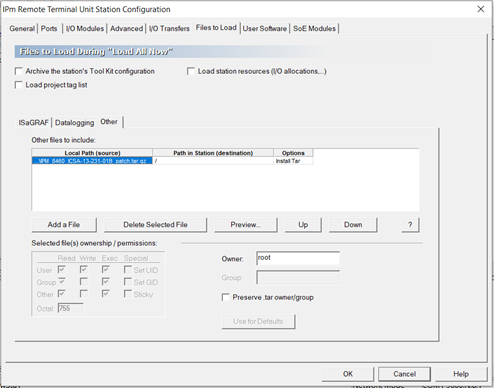Screen dimensions: 494x388
Task: Click the "/" destination path cell
Action: tap(213, 161)
